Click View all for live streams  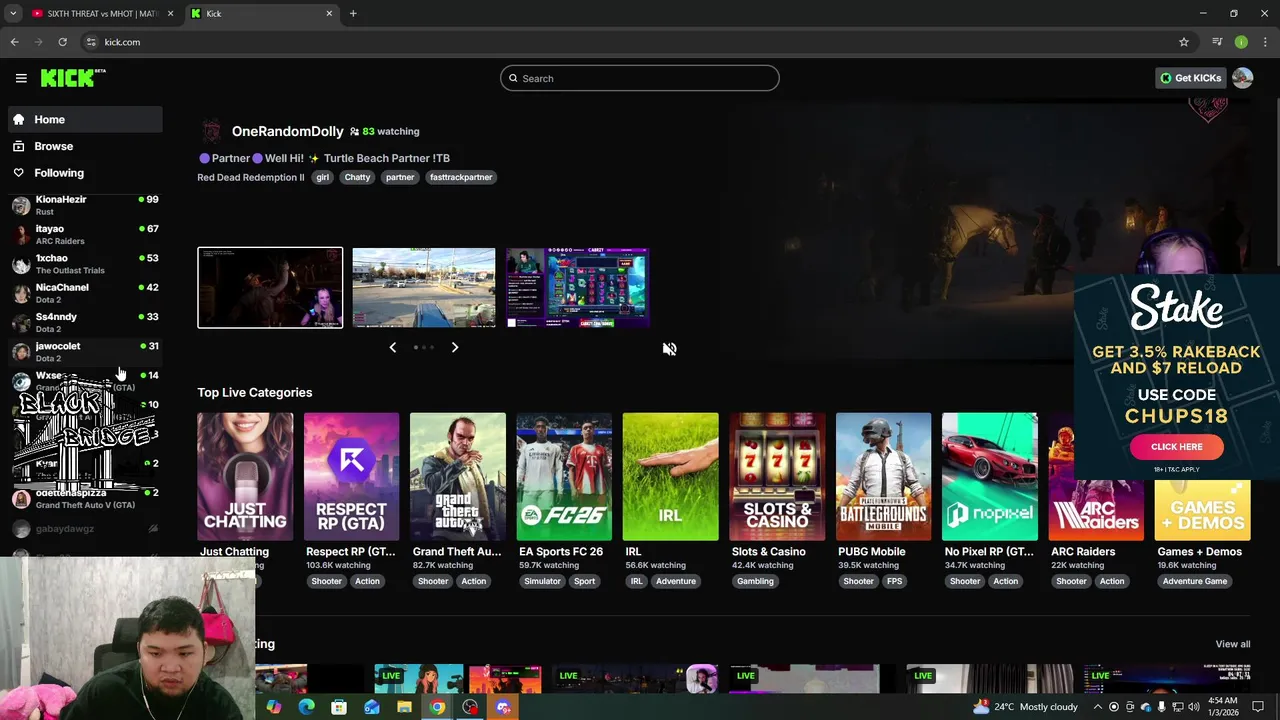coord(1232,644)
